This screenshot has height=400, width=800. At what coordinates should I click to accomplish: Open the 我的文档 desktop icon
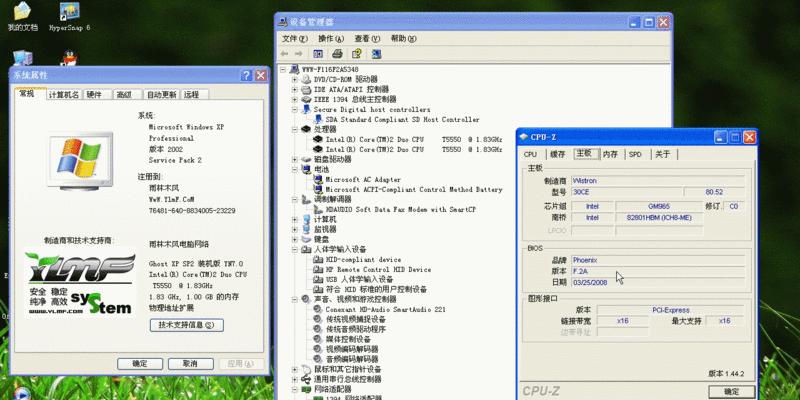pos(22,17)
